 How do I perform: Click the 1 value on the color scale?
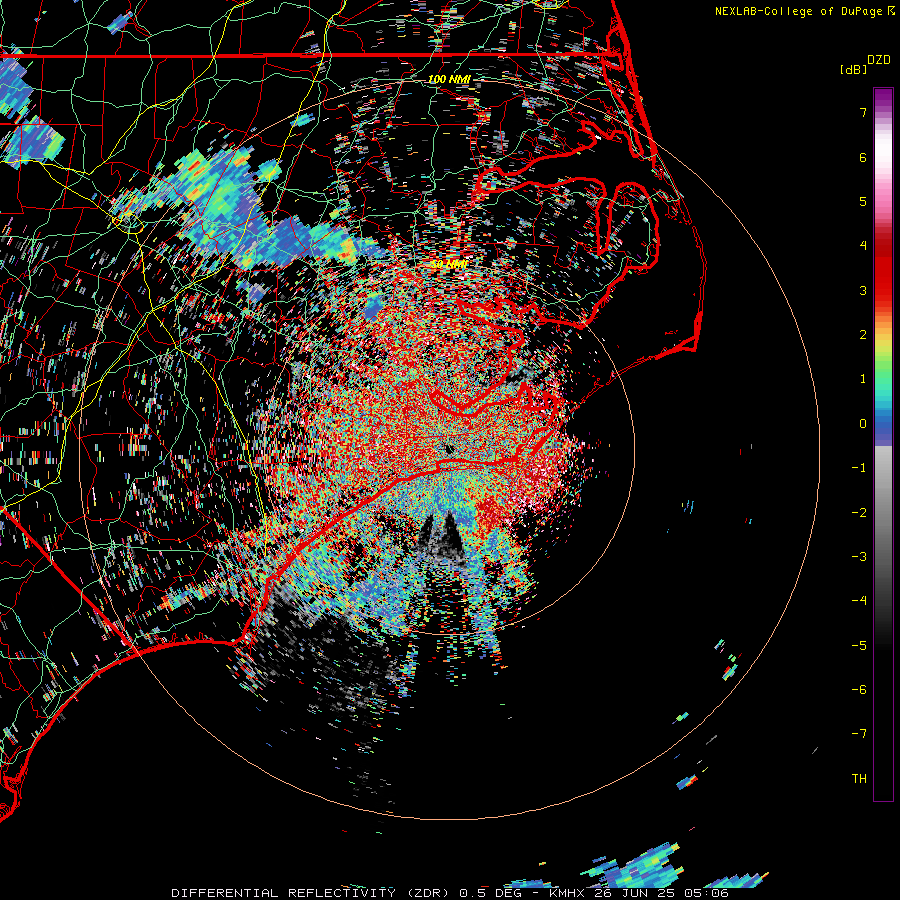pyautogui.click(x=863, y=379)
